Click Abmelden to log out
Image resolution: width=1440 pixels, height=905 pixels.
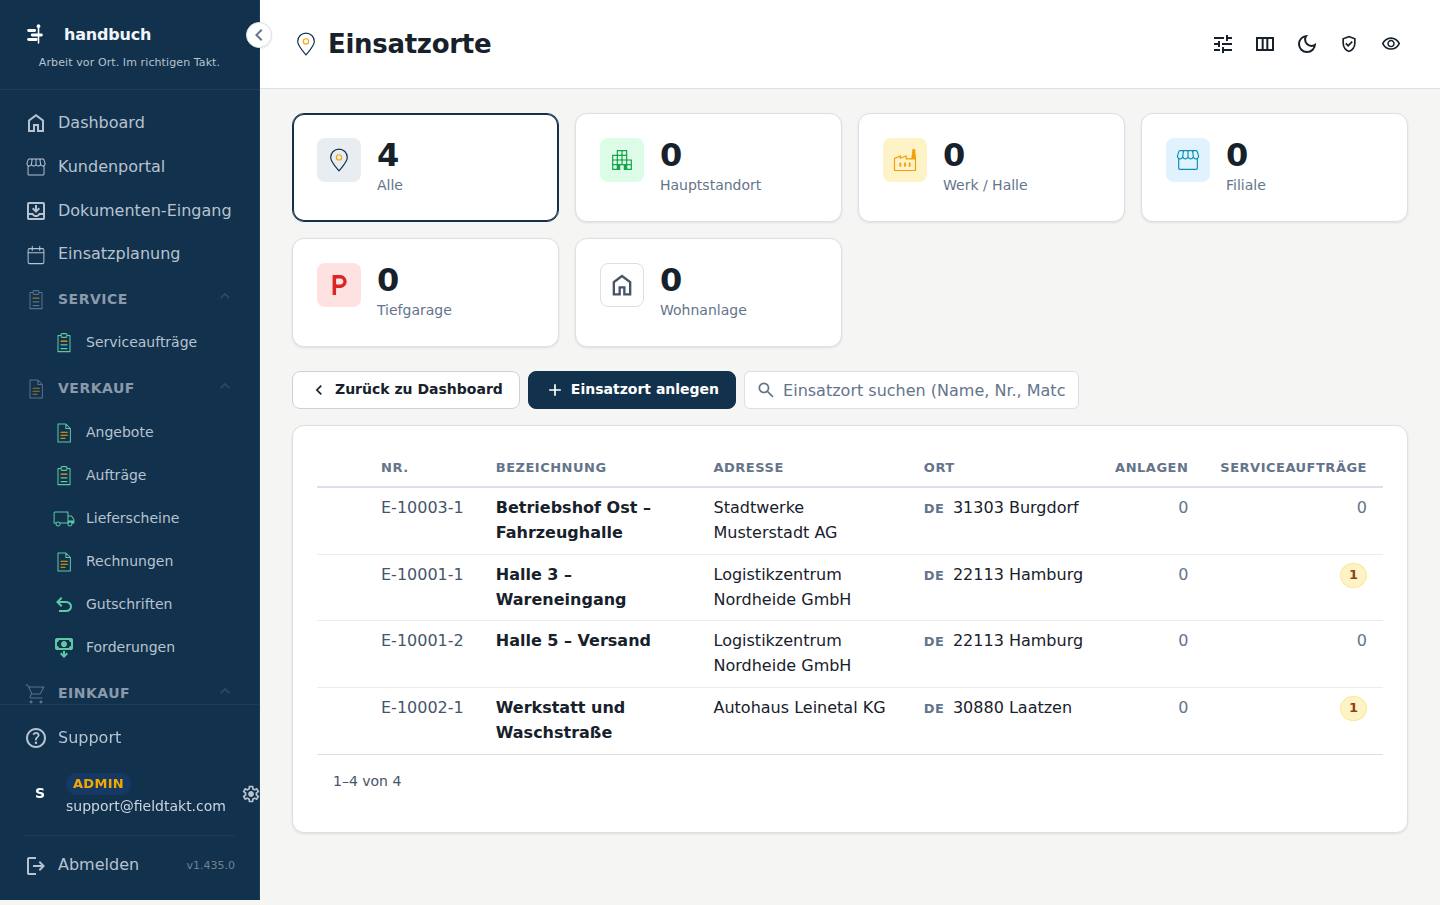84,865
